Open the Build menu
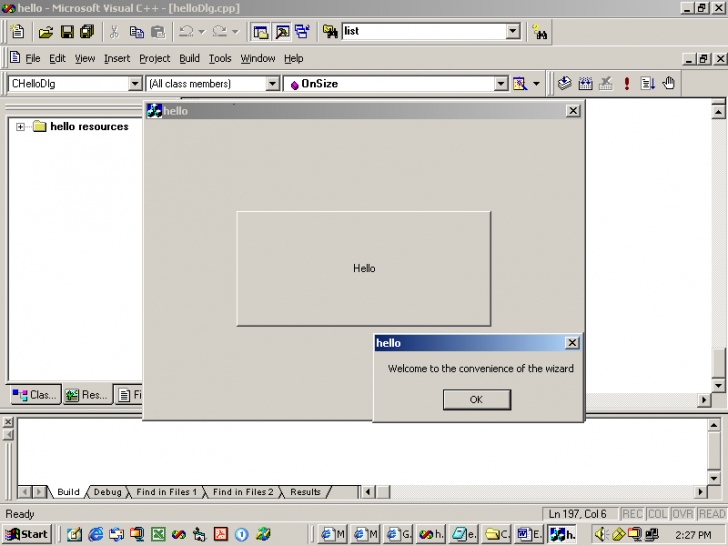The image size is (728, 546). [x=189, y=58]
